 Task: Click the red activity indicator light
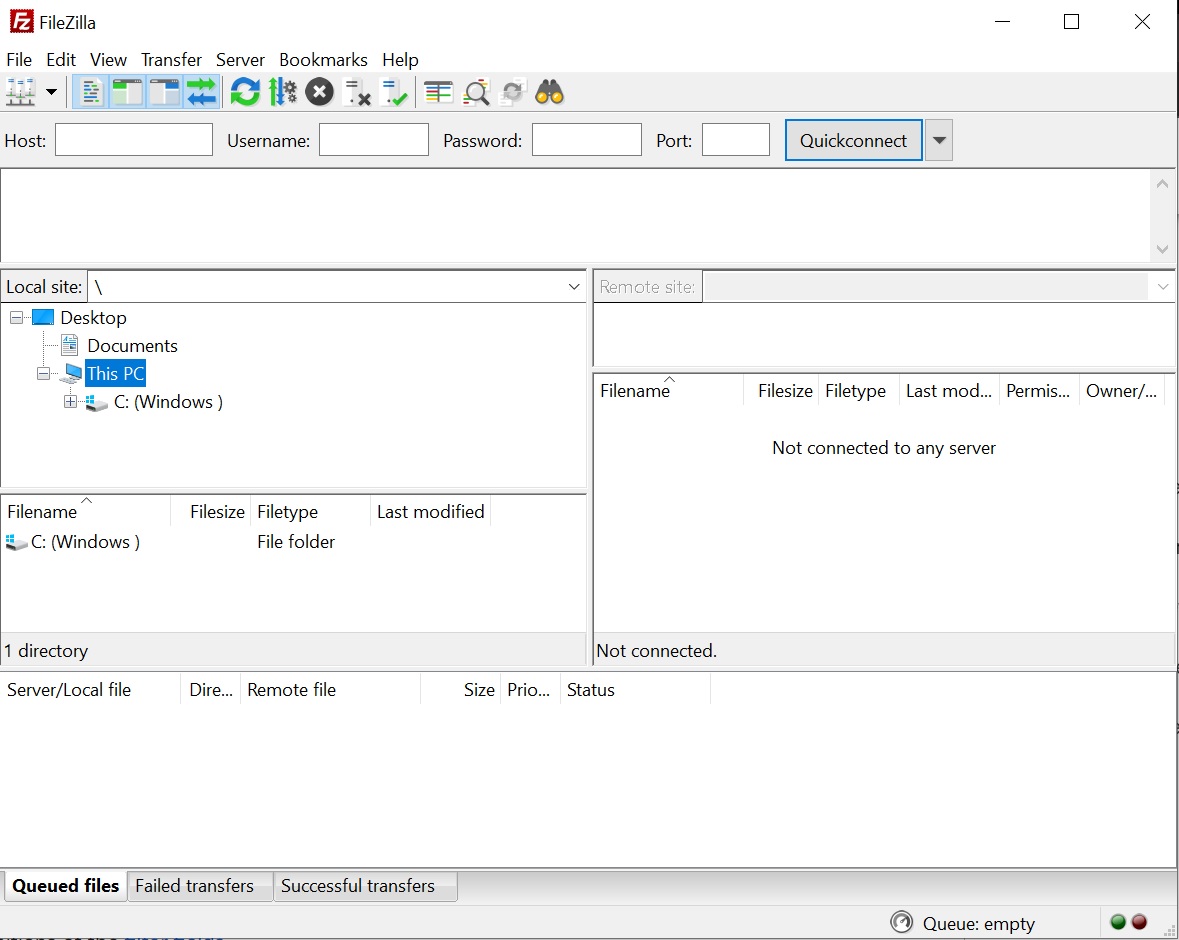click(1140, 922)
